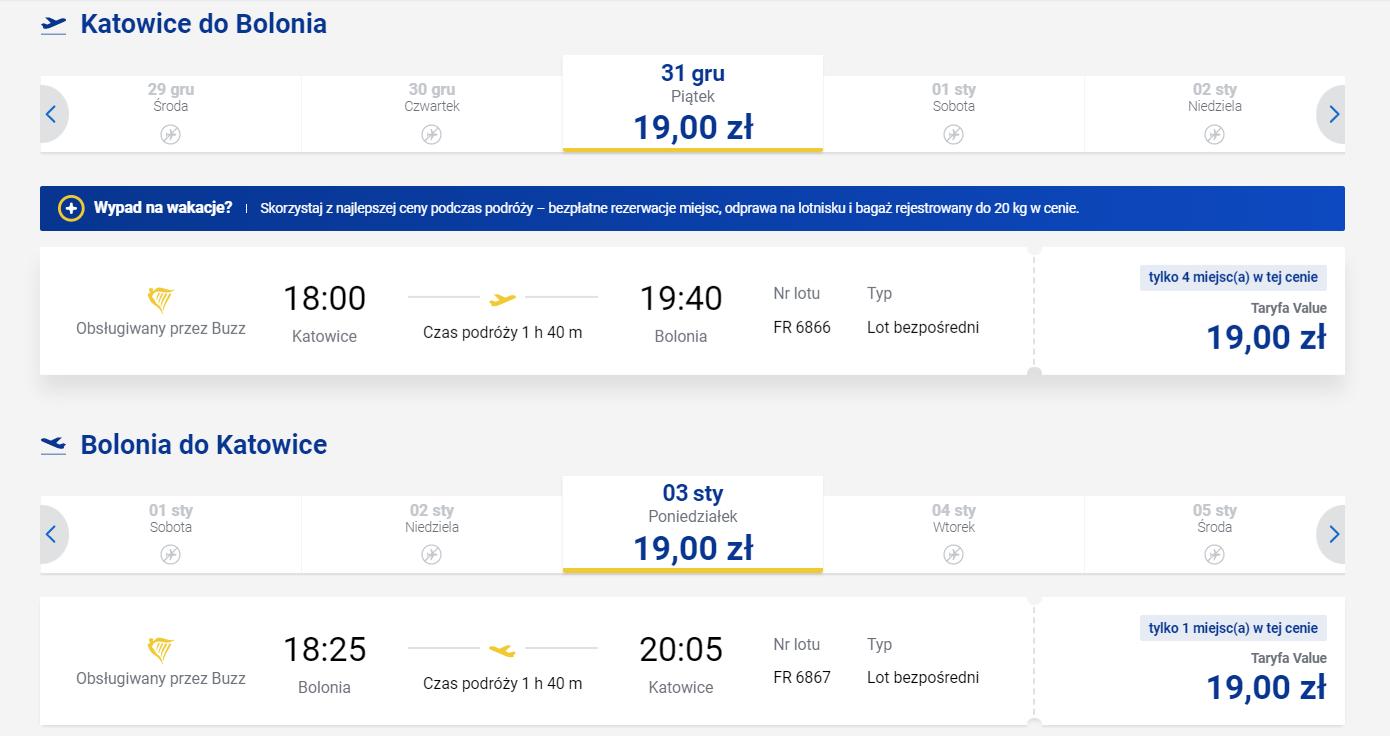Image resolution: width=1390 pixels, height=736 pixels.
Task: Click the no-flight icon under 05 sty Środa
Action: pos(1214,555)
